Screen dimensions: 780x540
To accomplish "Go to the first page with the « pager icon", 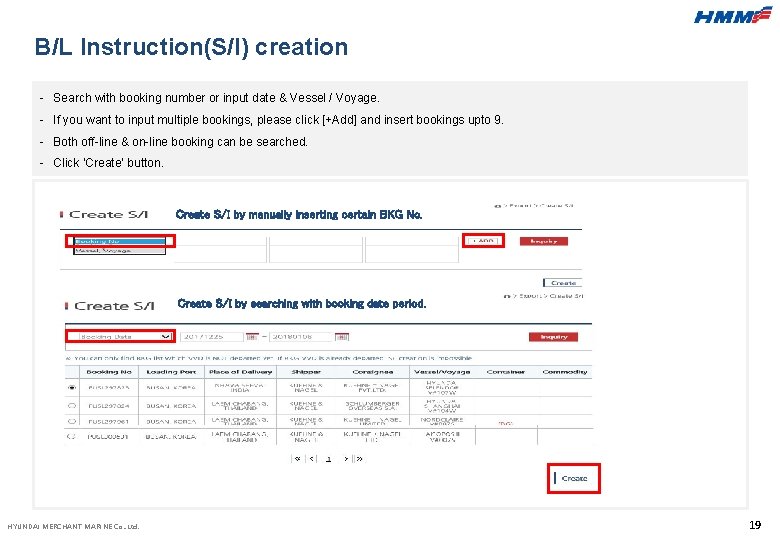I will [297, 458].
